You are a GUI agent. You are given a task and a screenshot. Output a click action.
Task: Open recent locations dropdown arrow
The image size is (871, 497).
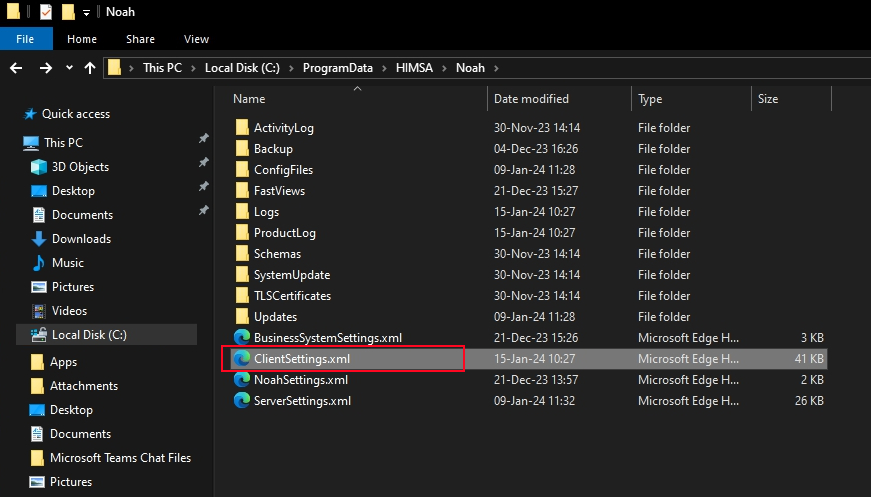tap(69, 68)
